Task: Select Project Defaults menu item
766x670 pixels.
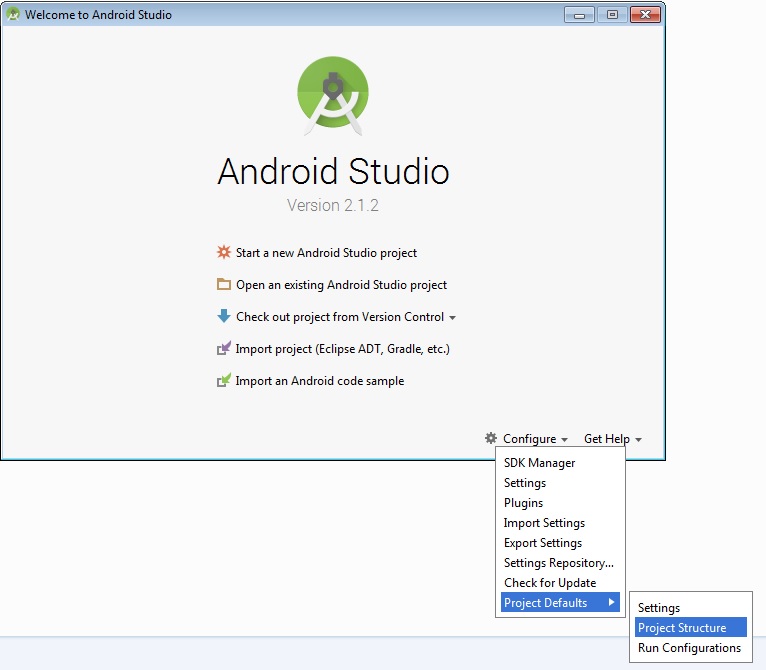Action: [560, 602]
